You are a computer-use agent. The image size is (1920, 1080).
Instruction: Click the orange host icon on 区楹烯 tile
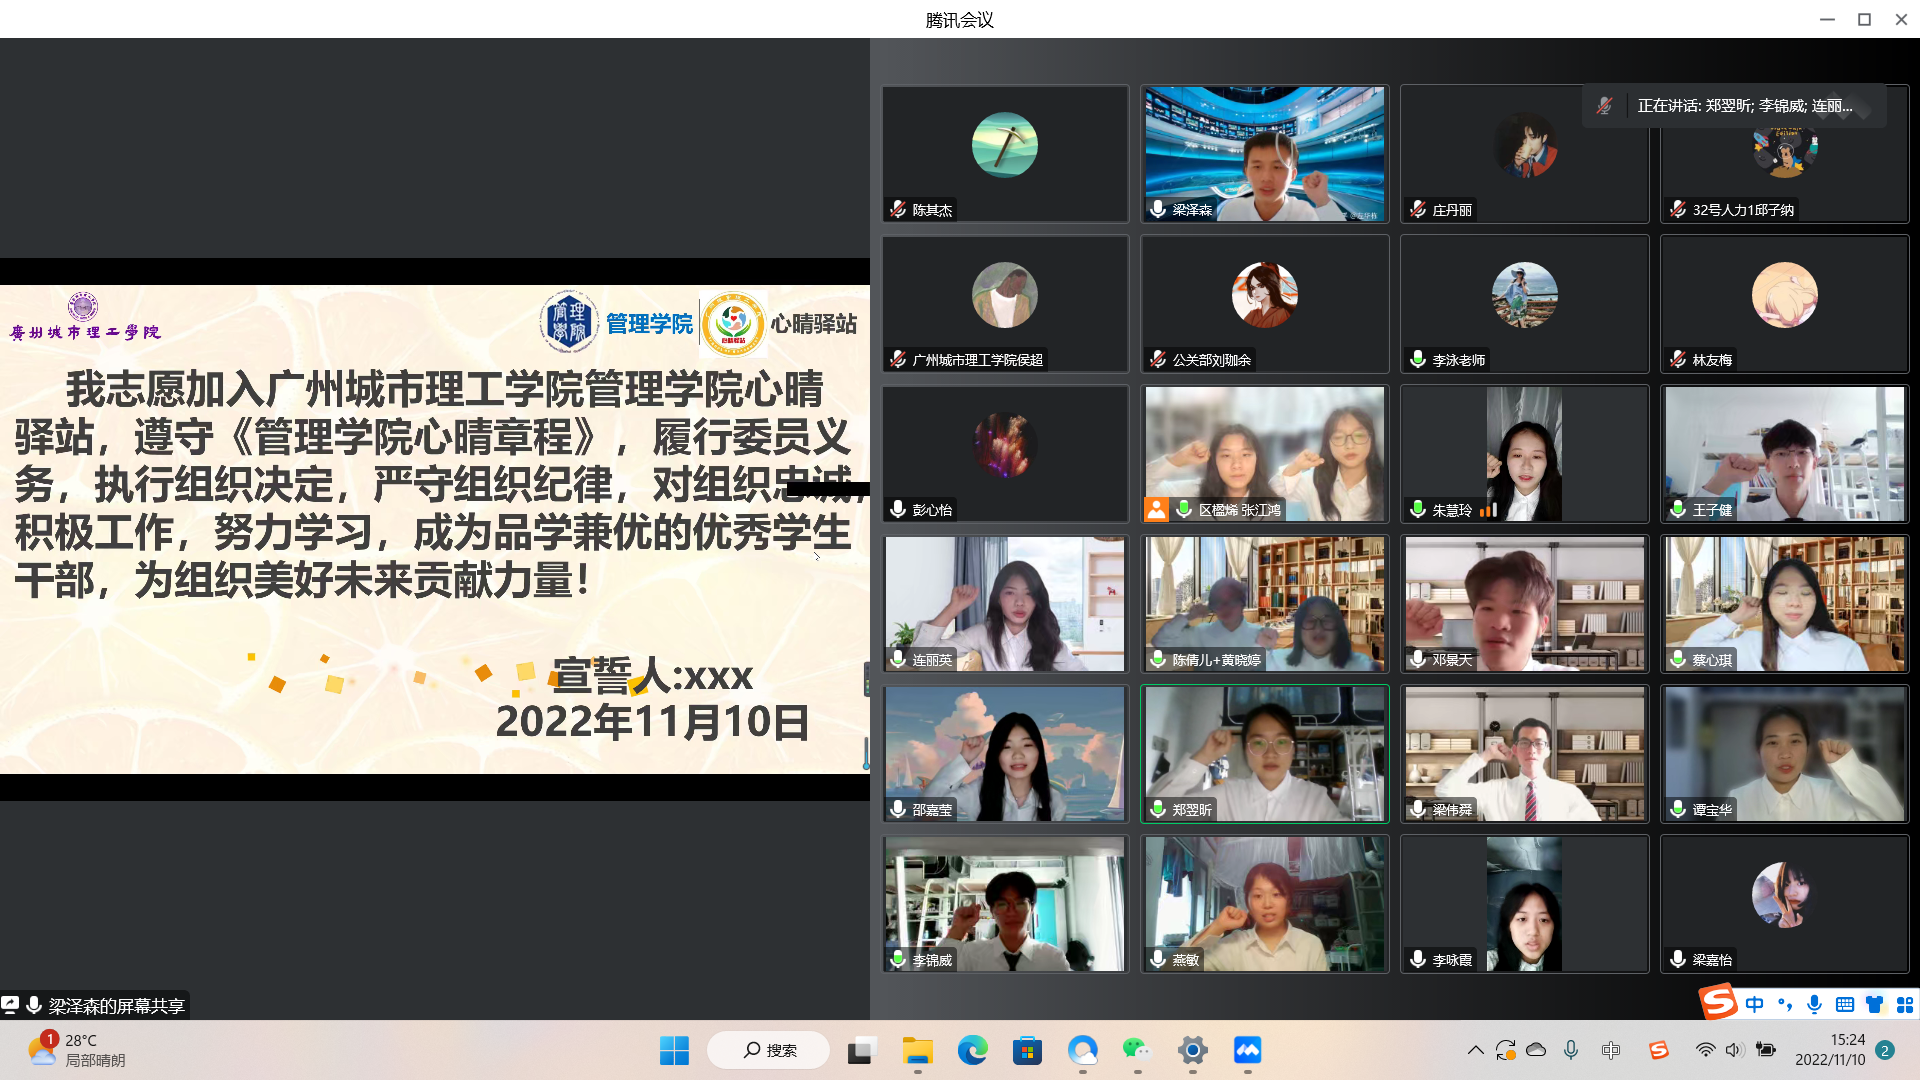pos(1156,509)
